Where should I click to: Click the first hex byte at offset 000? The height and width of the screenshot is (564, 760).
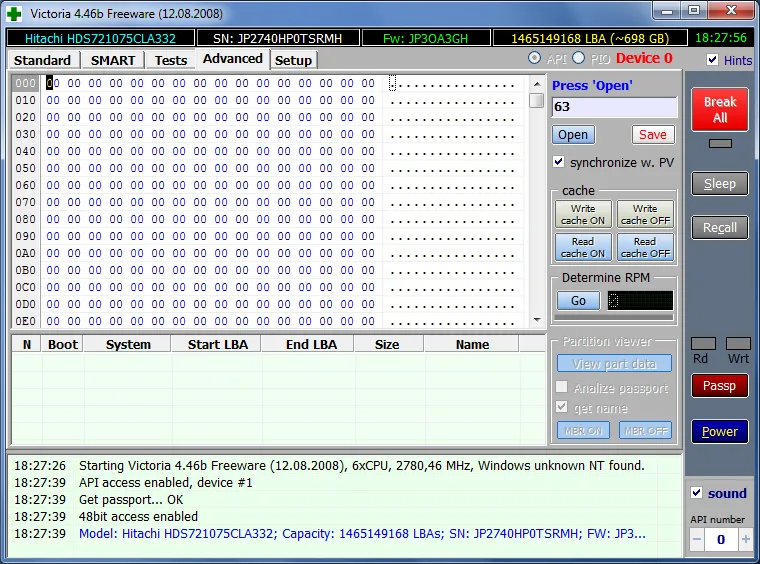[x=53, y=83]
